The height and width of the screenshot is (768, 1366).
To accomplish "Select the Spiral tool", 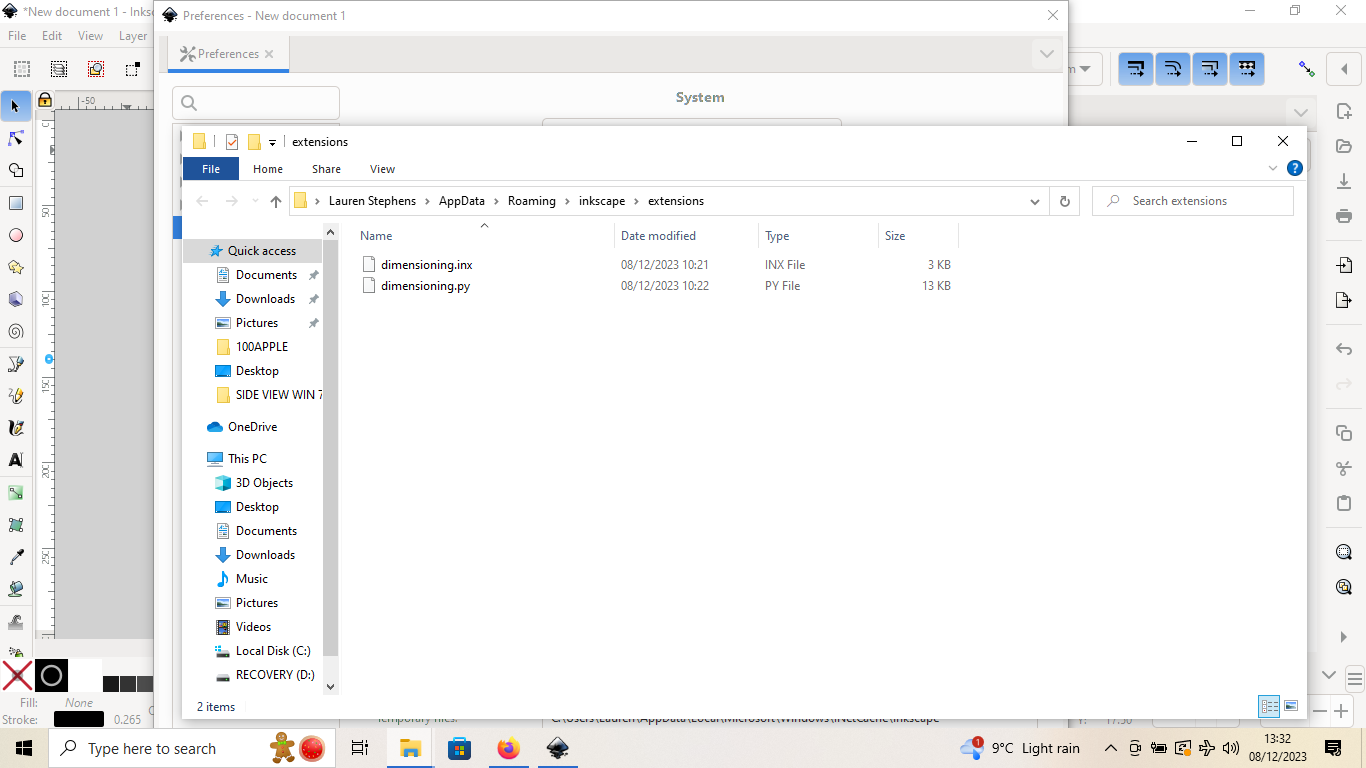I will [x=16, y=331].
